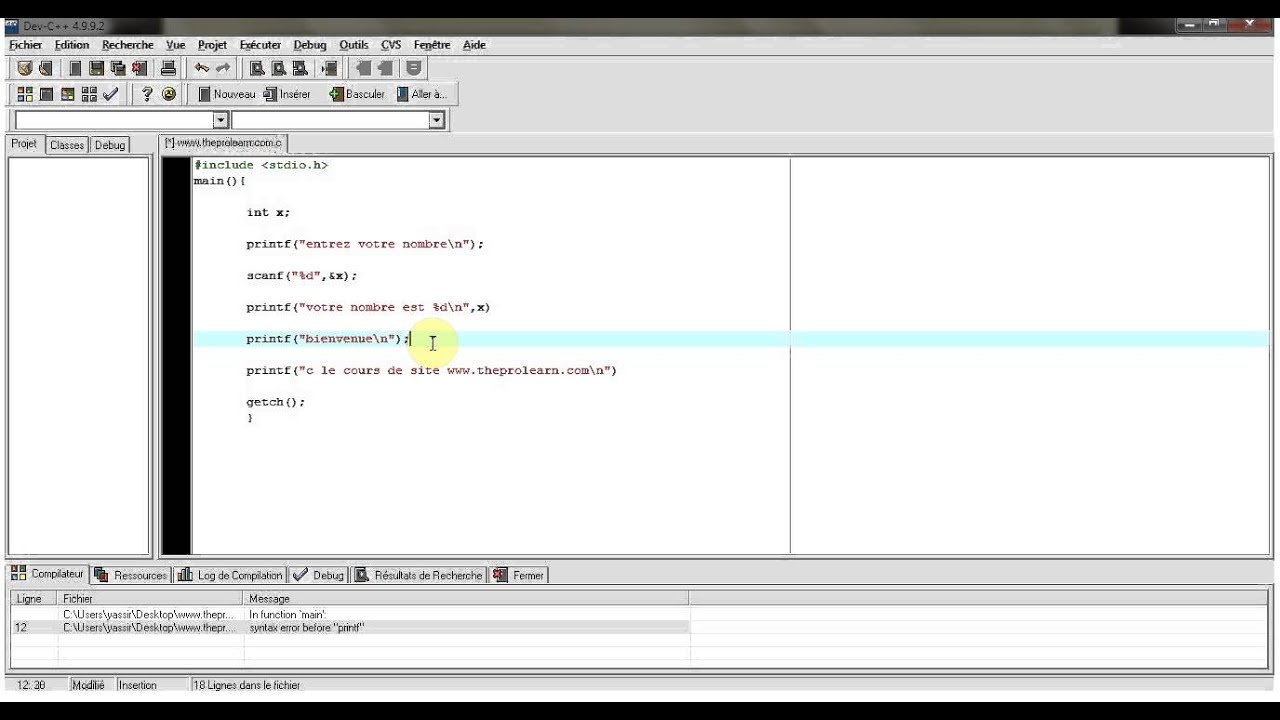
Task: Click the Compile icon with colored squares
Action: [x=25, y=94]
